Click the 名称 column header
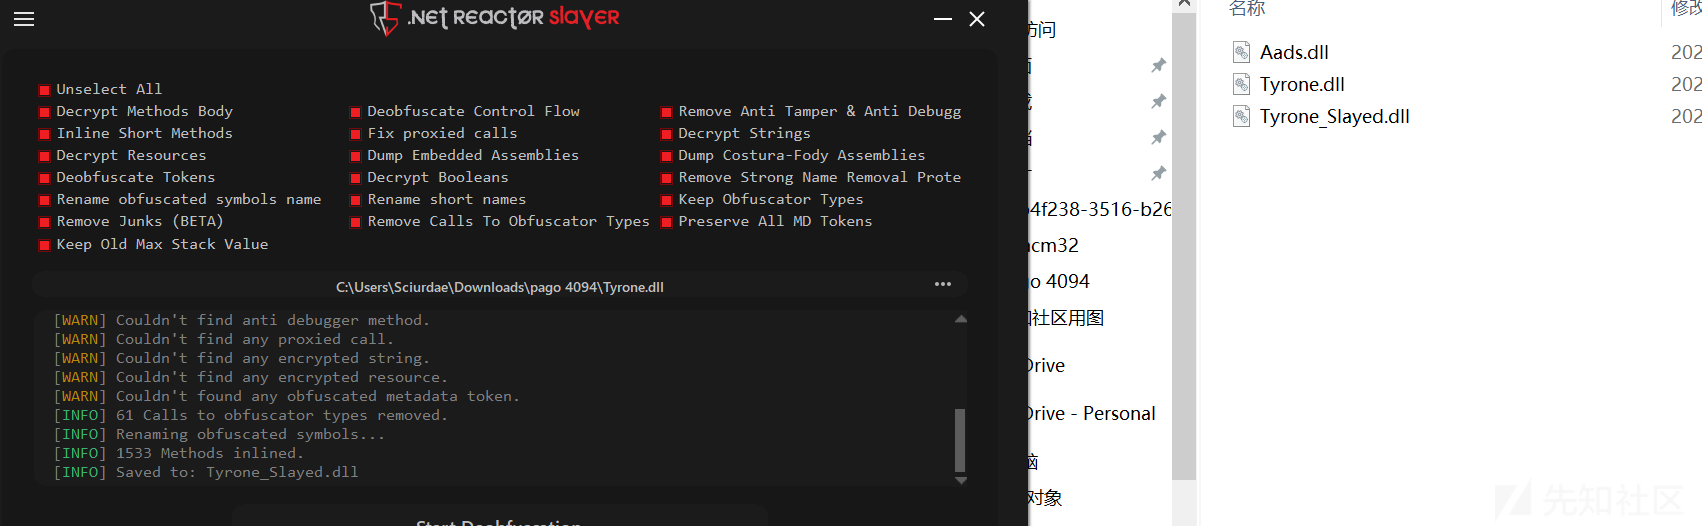This screenshot has height=526, width=1702. [x=1247, y=8]
